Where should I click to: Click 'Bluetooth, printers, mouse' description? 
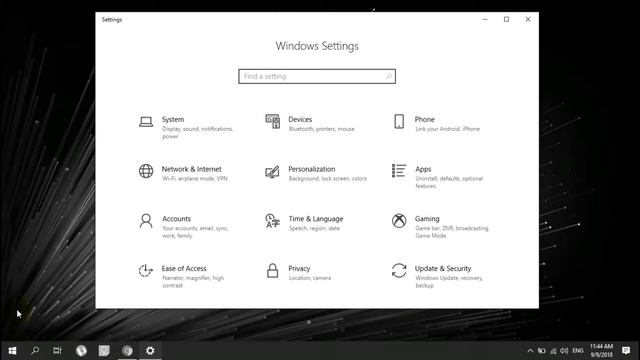pyautogui.click(x=322, y=129)
